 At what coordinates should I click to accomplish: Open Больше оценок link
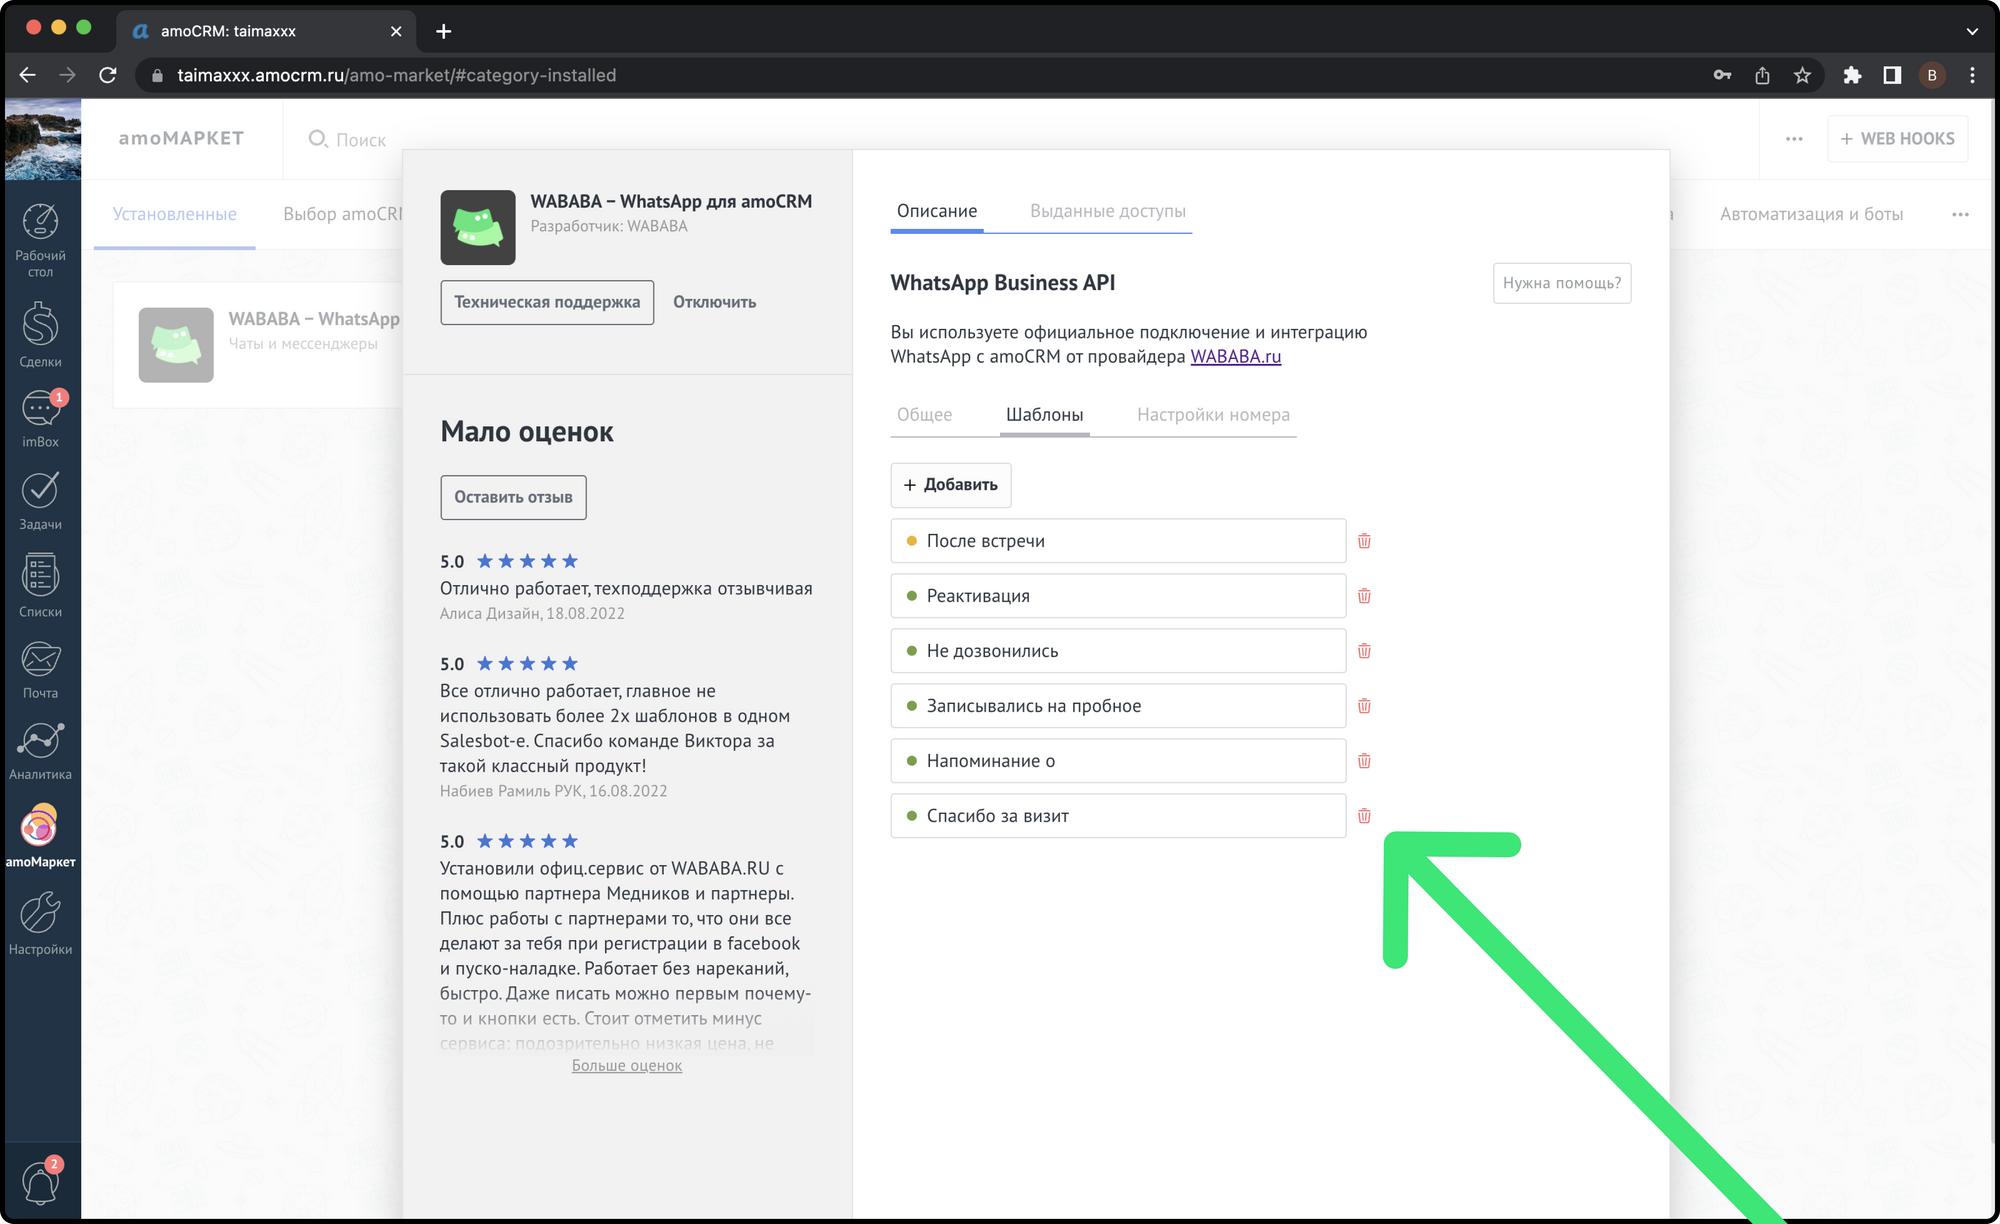pyautogui.click(x=627, y=1066)
